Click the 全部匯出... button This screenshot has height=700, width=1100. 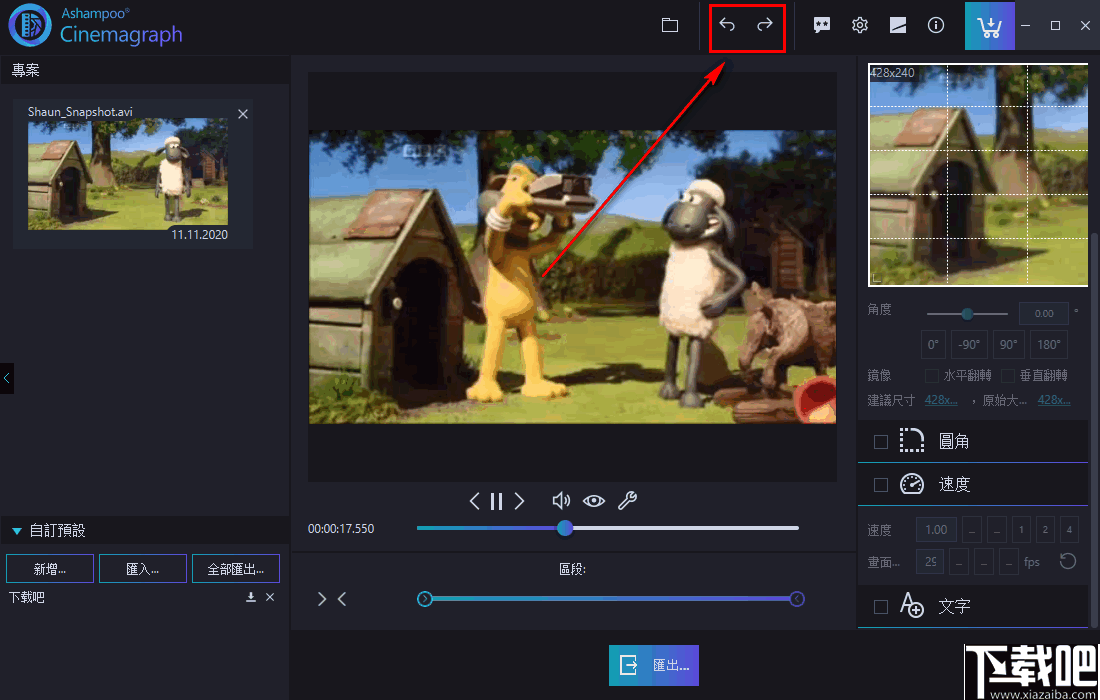[x=236, y=569]
